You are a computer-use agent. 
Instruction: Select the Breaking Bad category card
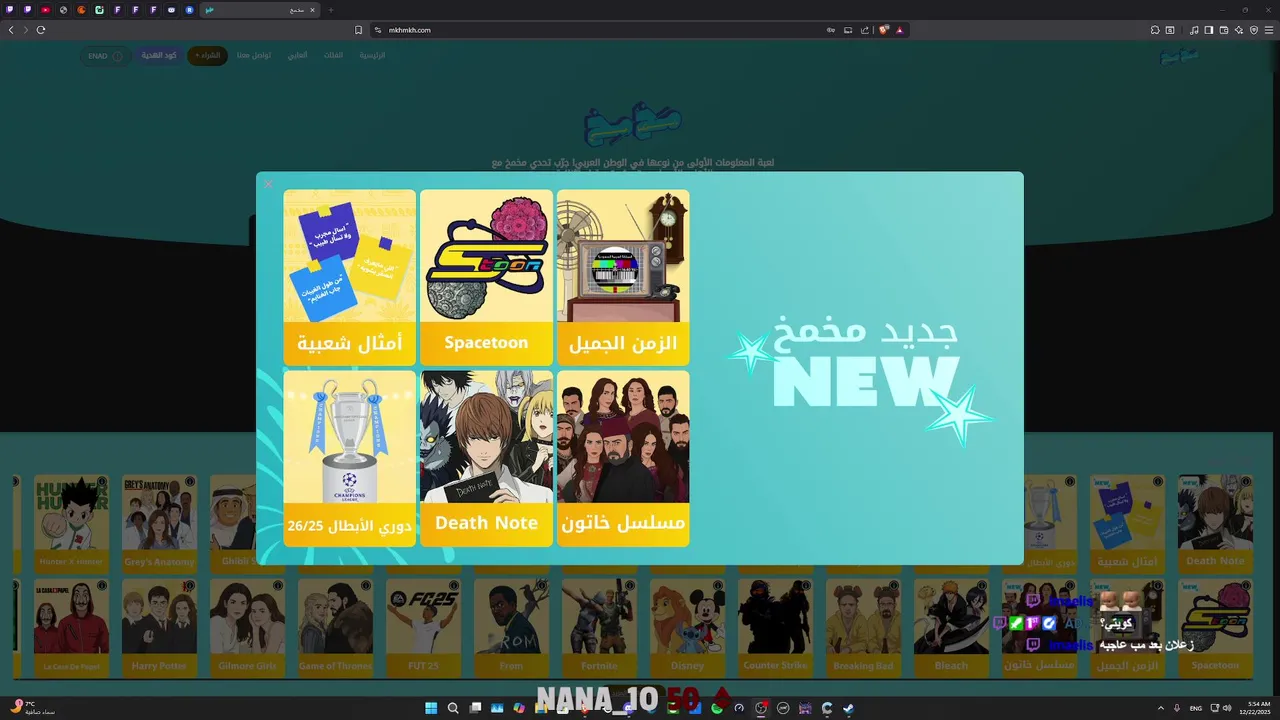coord(863,628)
